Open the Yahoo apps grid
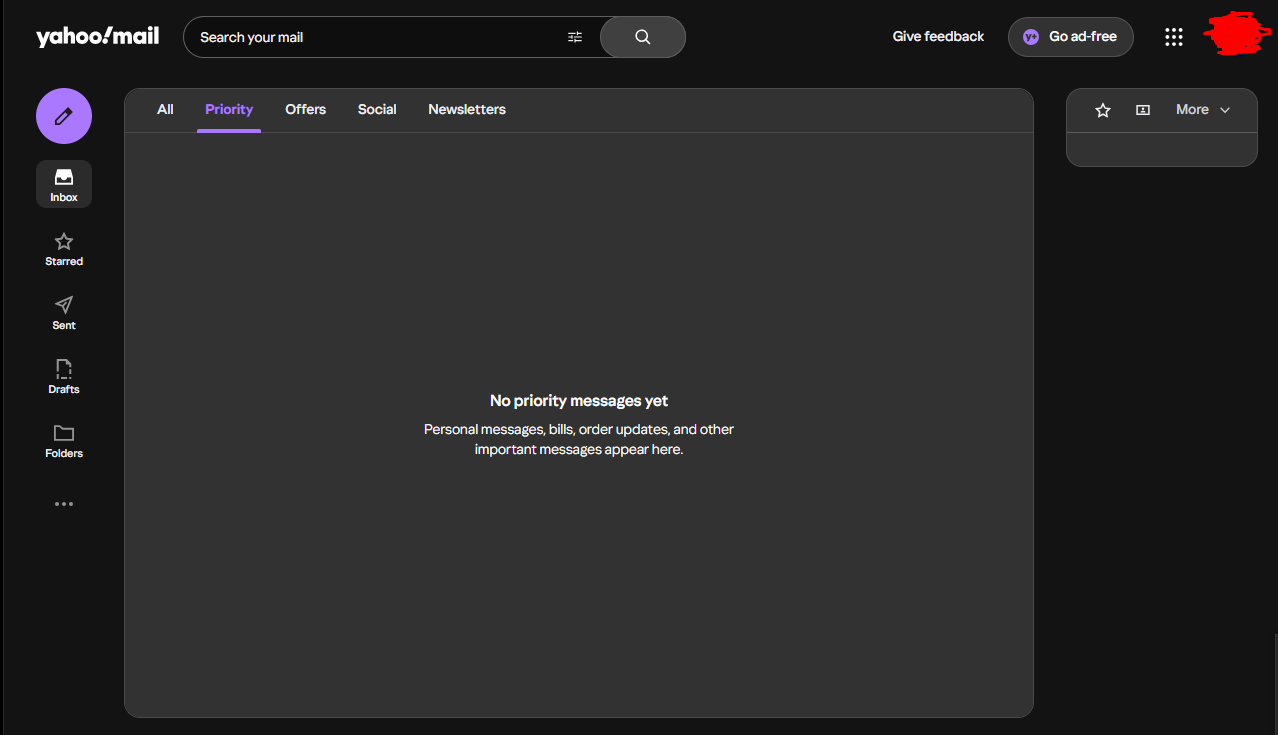This screenshot has width=1278, height=735. click(x=1174, y=37)
